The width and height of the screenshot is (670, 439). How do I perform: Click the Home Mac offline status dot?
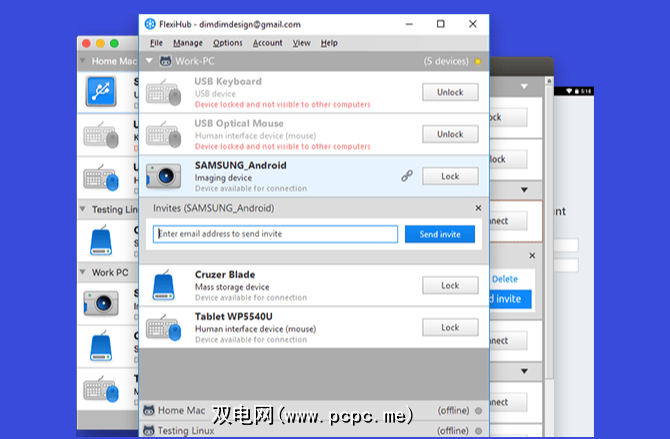479,411
